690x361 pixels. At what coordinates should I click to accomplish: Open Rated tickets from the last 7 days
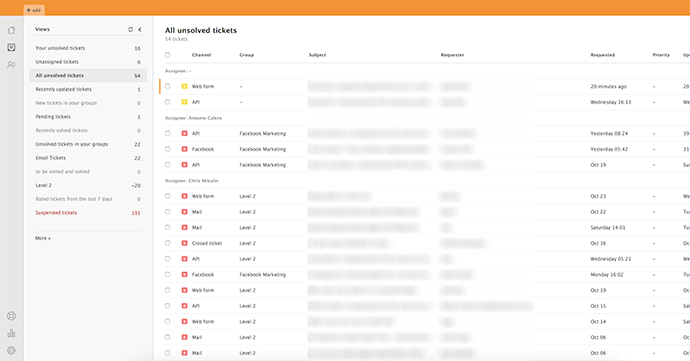tap(88, 199)
